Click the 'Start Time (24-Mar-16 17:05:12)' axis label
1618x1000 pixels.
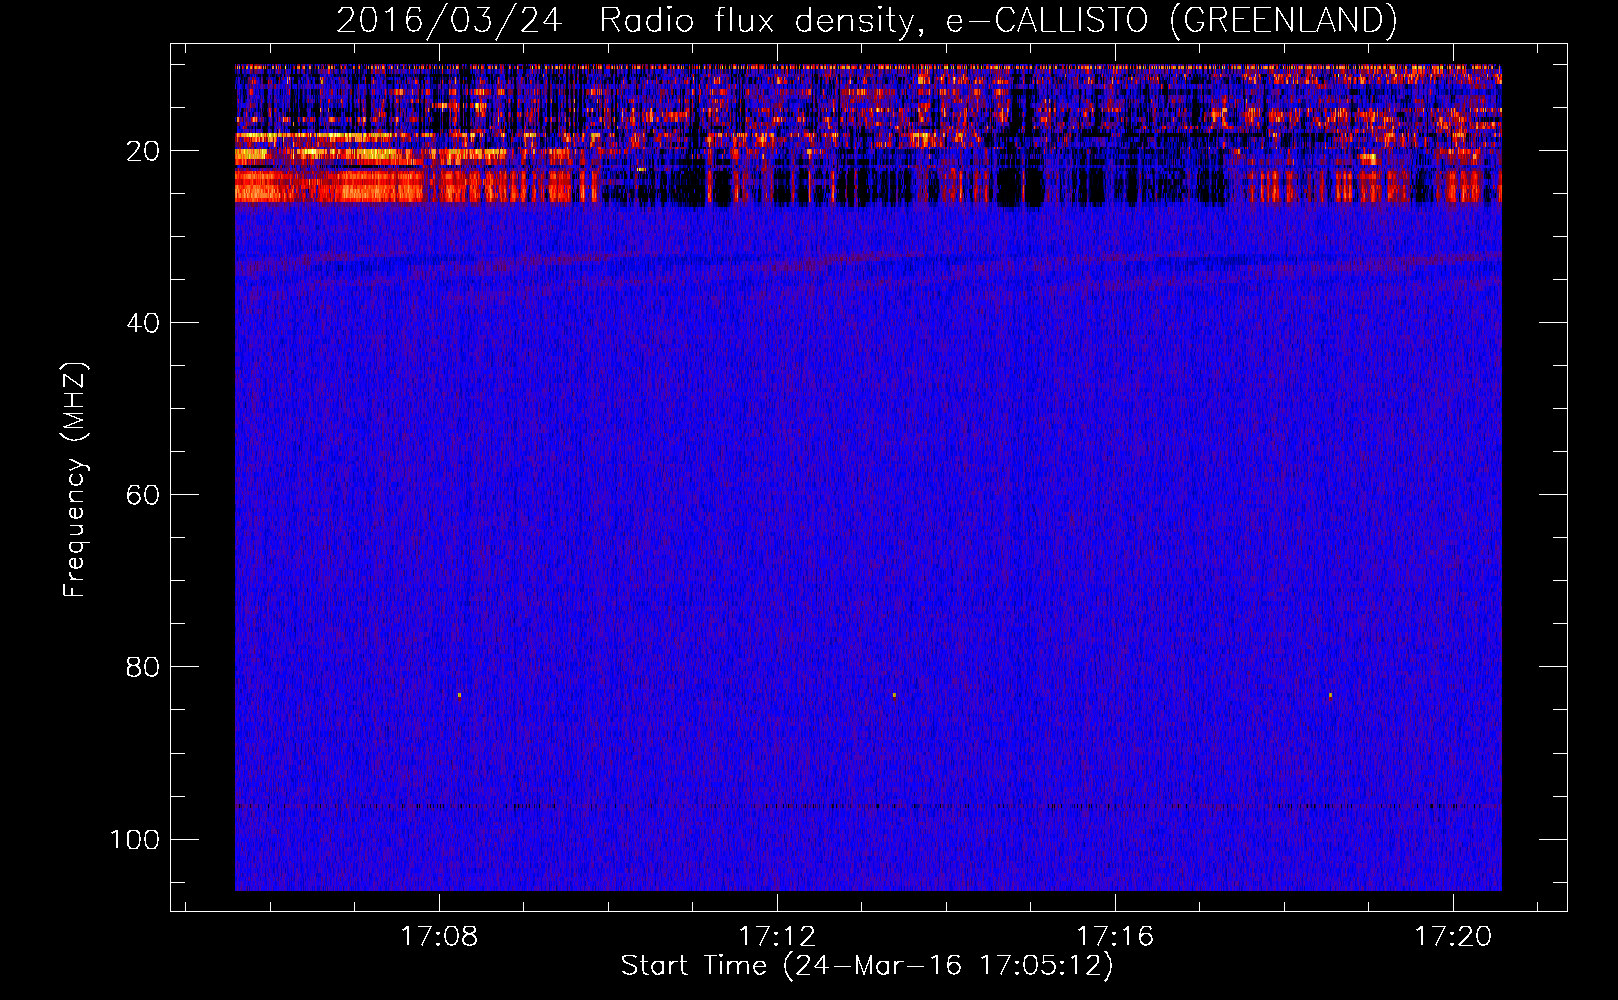867,966
